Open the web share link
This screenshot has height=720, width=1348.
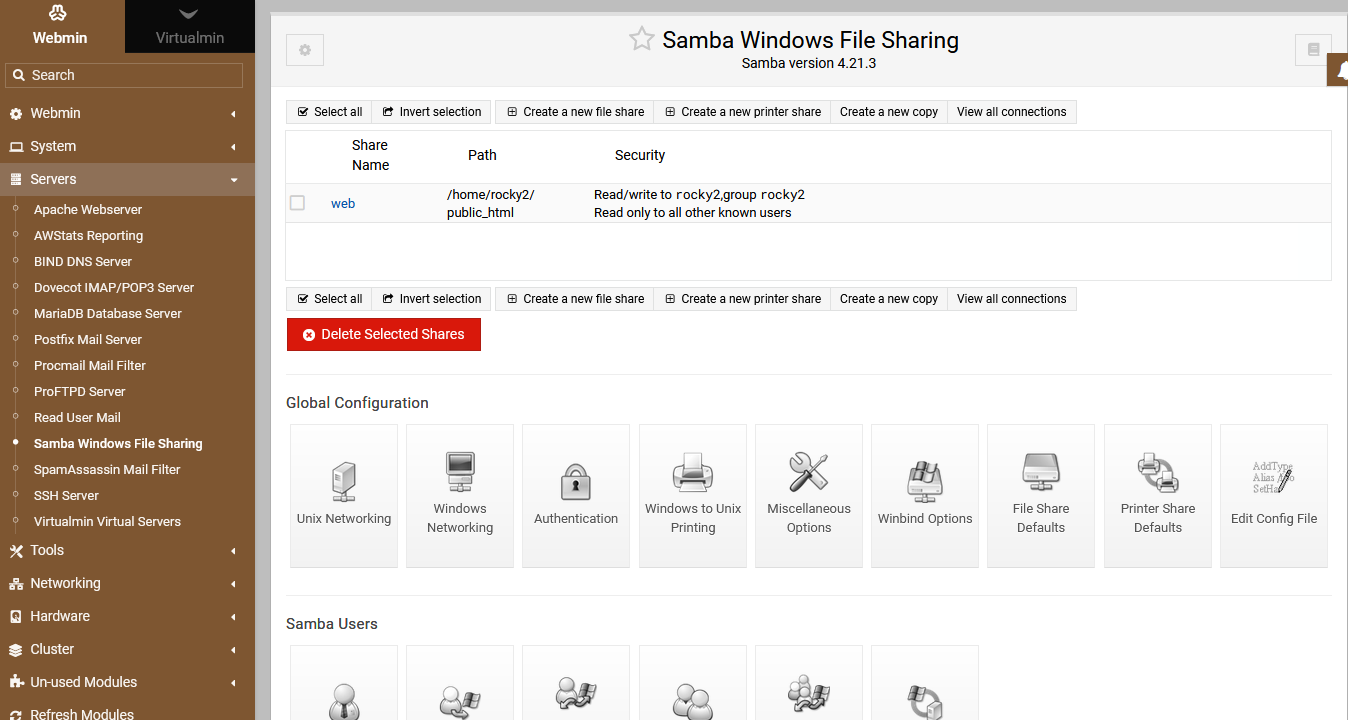(343, 203)
